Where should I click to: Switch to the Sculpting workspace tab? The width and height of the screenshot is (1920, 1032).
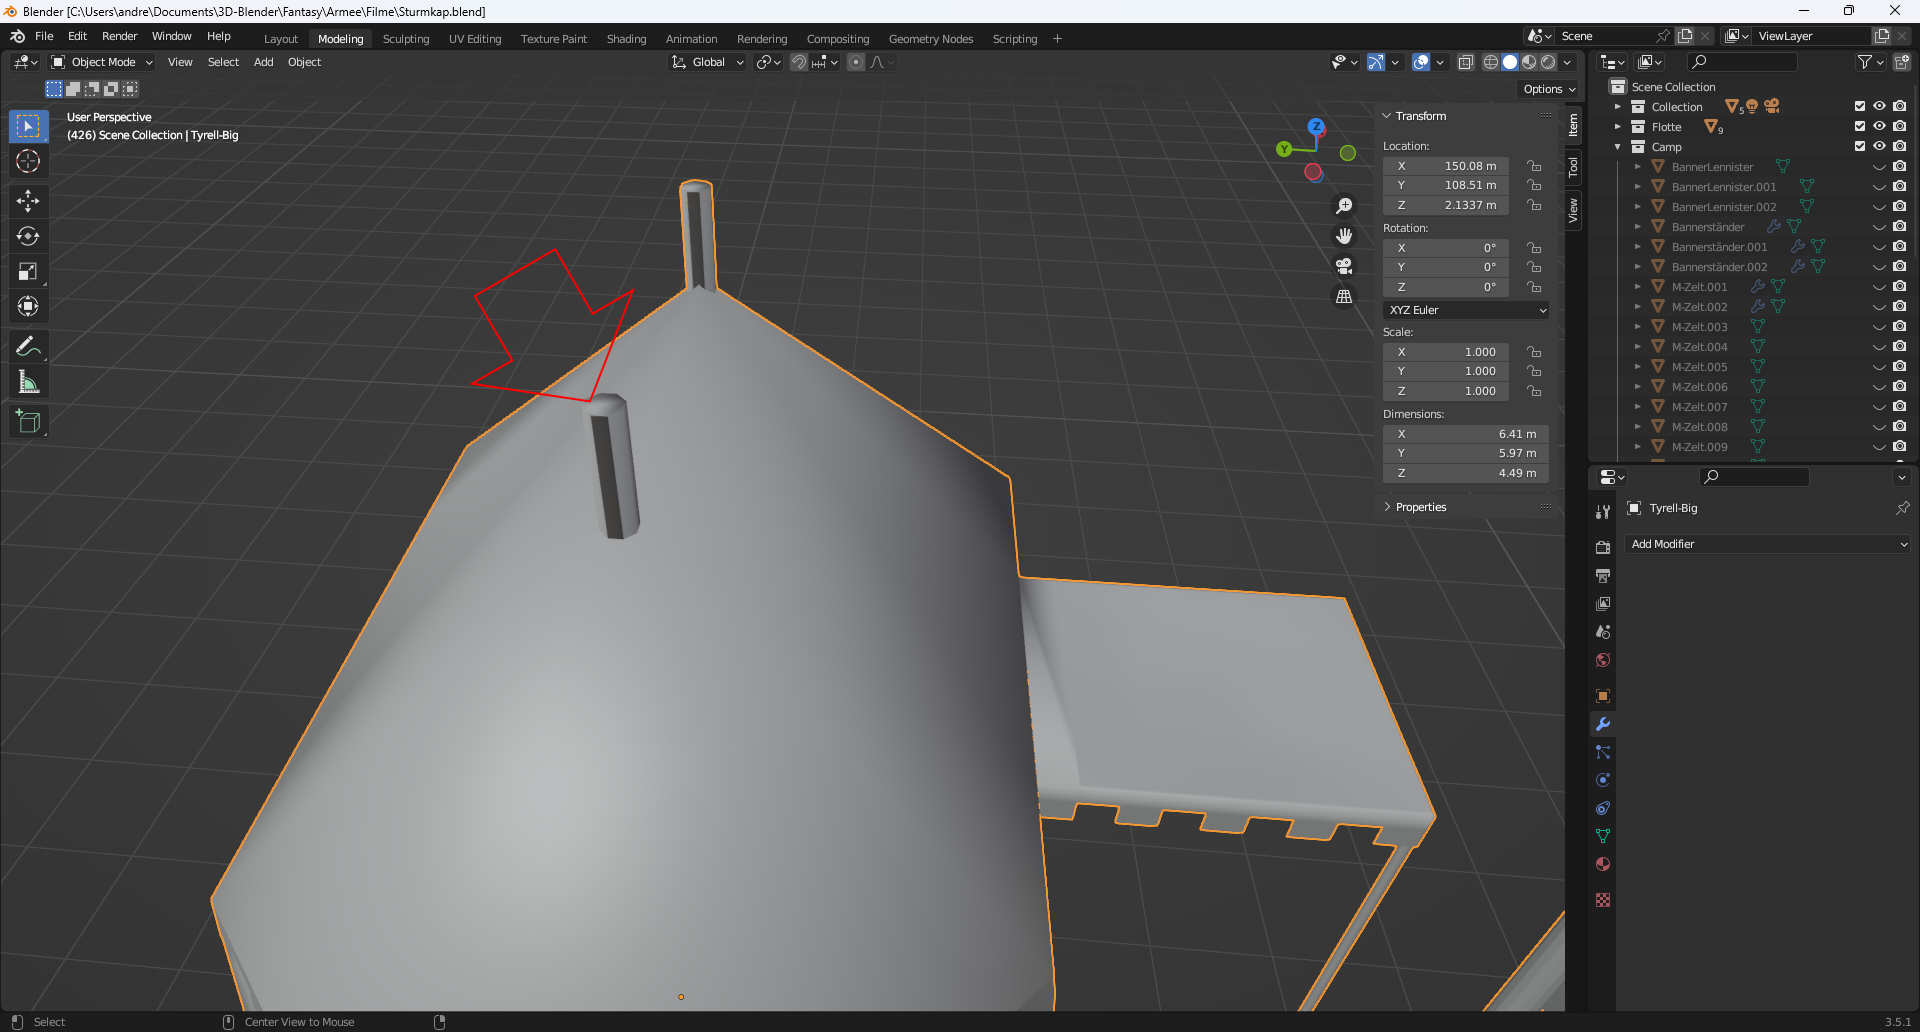(405, 39)
